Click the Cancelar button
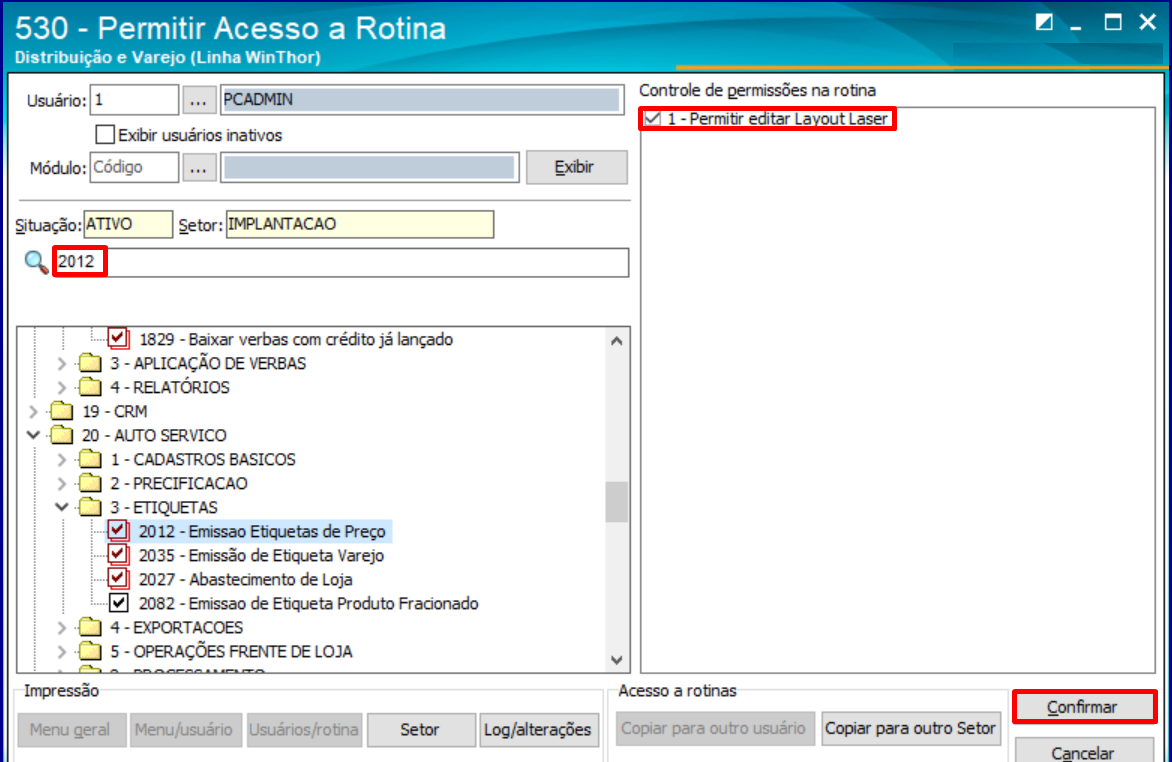Image resolution: width=1172 pixels, height=762 pixels. click(1084, 751)
